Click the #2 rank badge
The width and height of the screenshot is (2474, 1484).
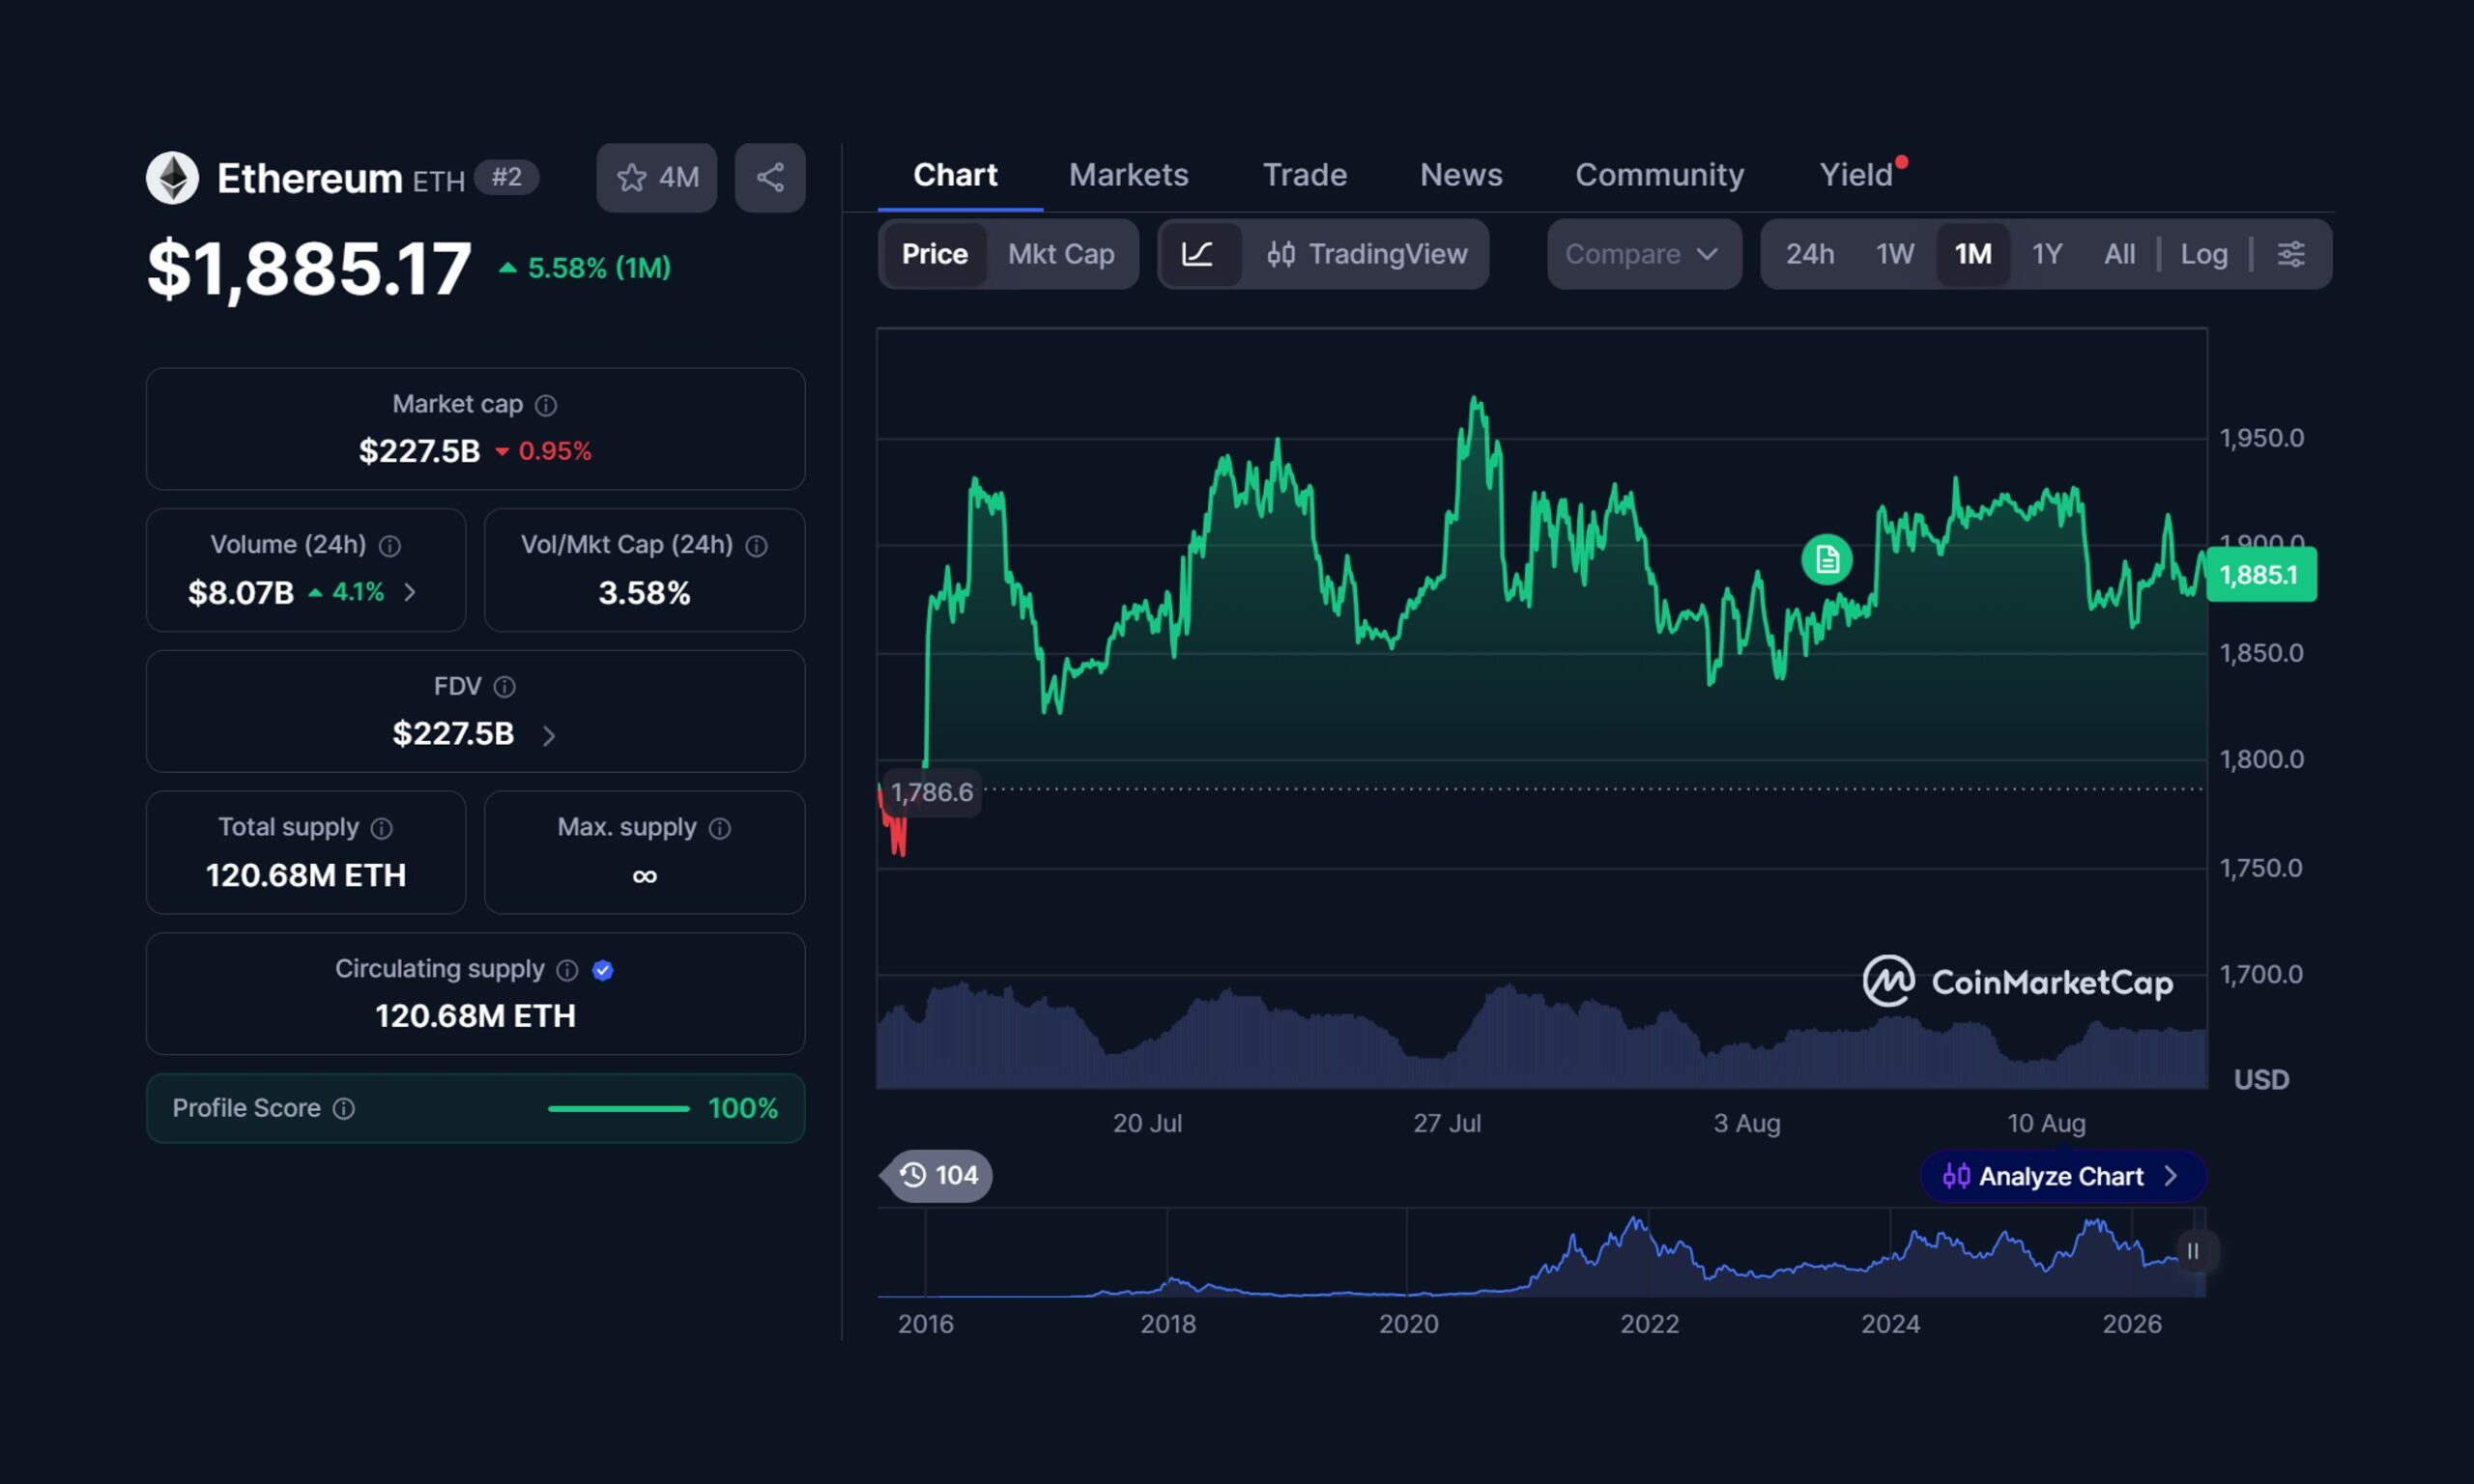(x=506, y=178)
